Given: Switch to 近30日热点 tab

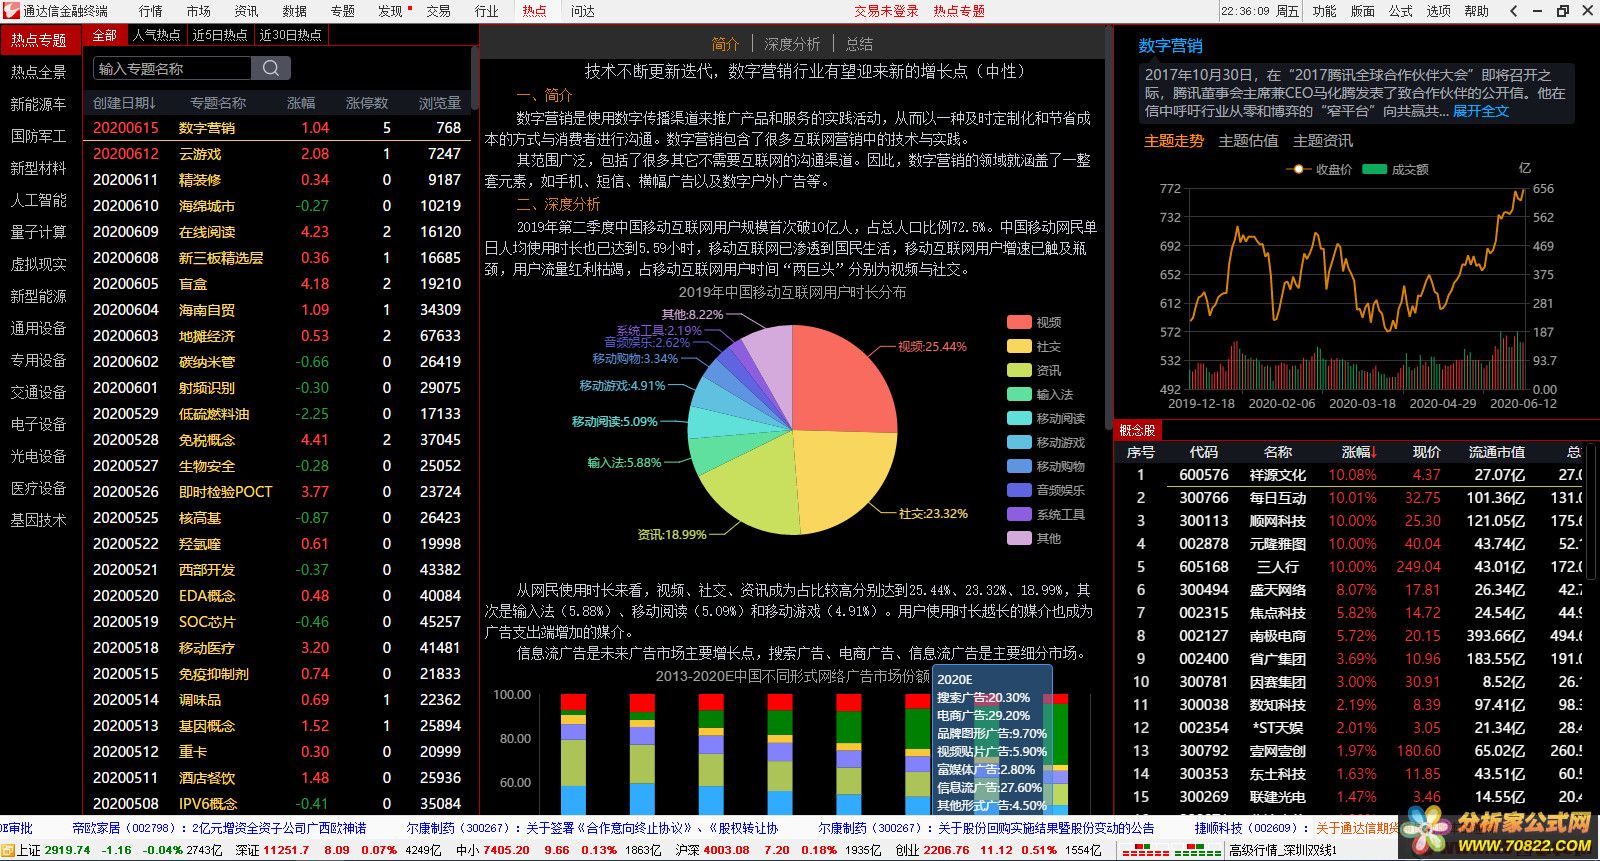Looking at the screenshot, I should [290, 35].
